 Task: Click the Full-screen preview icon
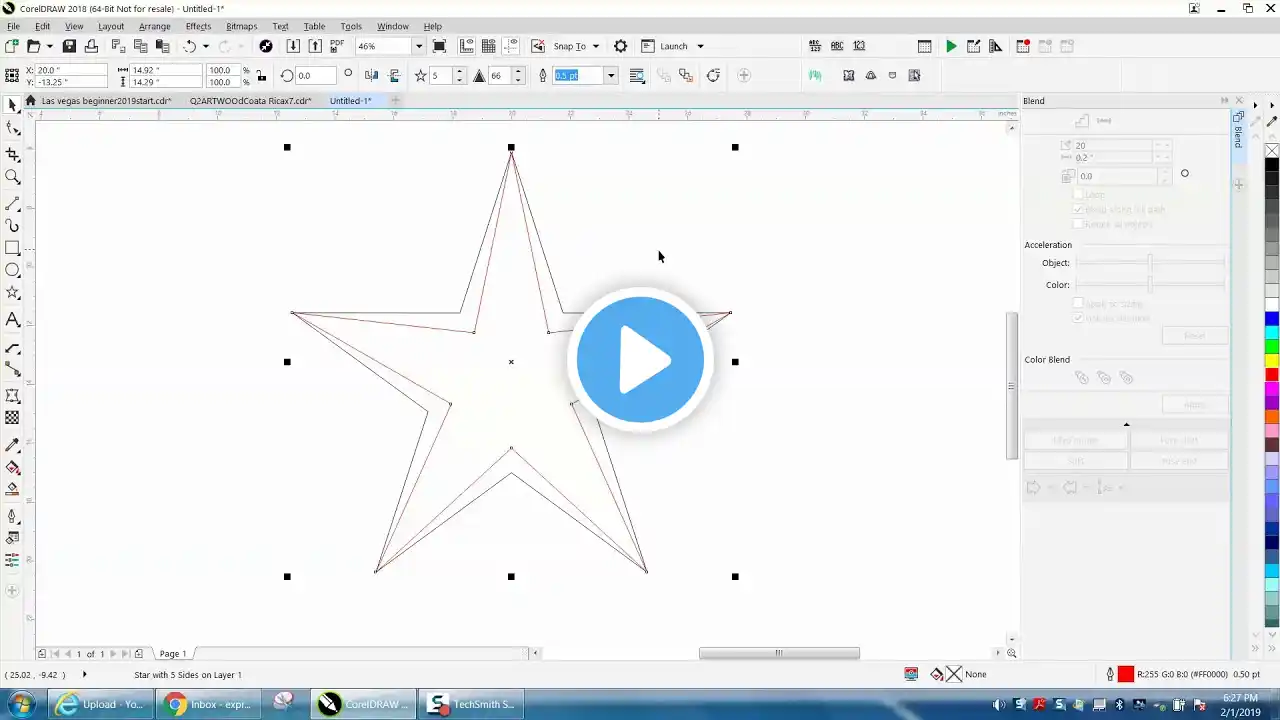click(x=439, y=46)
